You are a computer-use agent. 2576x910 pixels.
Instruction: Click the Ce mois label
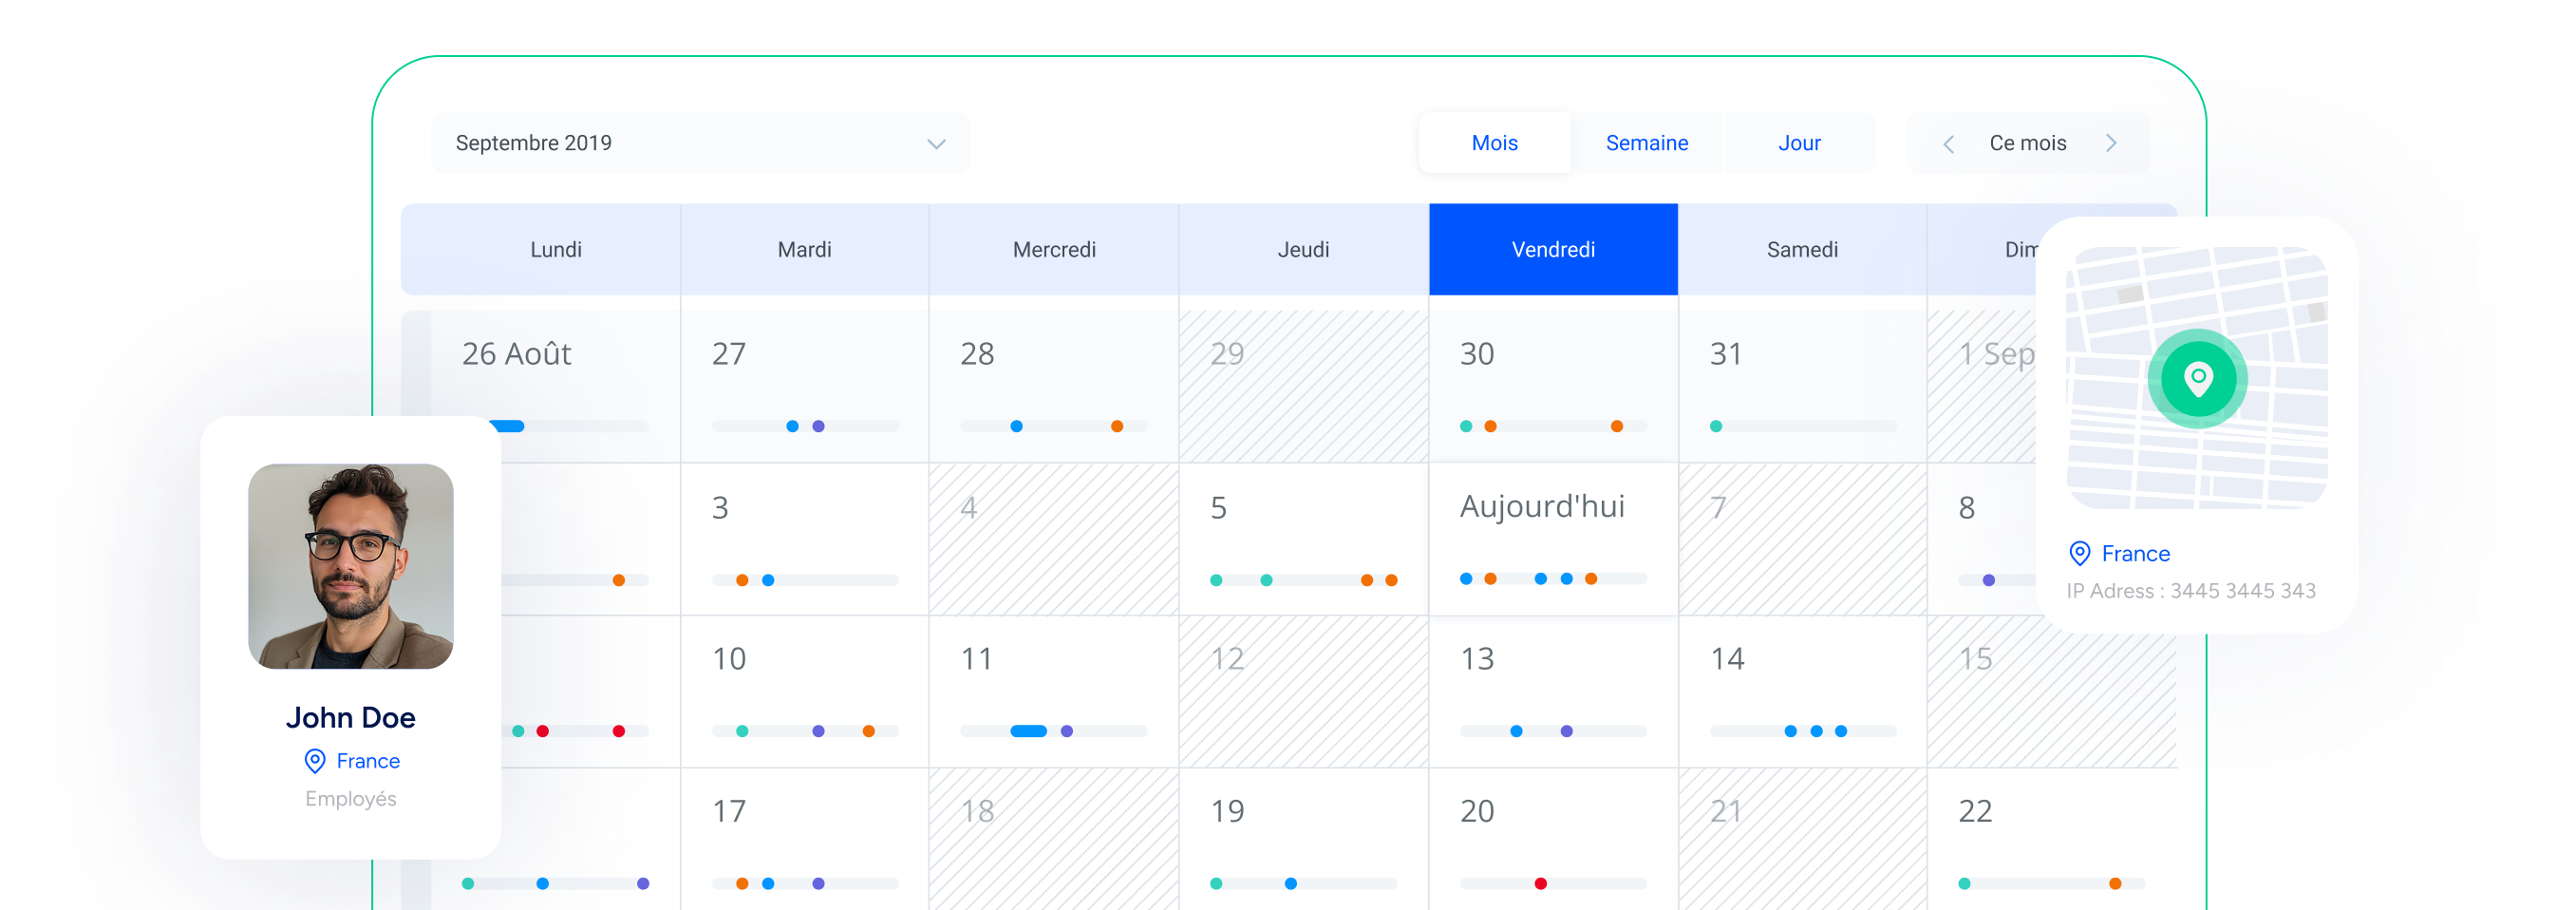2027,143
